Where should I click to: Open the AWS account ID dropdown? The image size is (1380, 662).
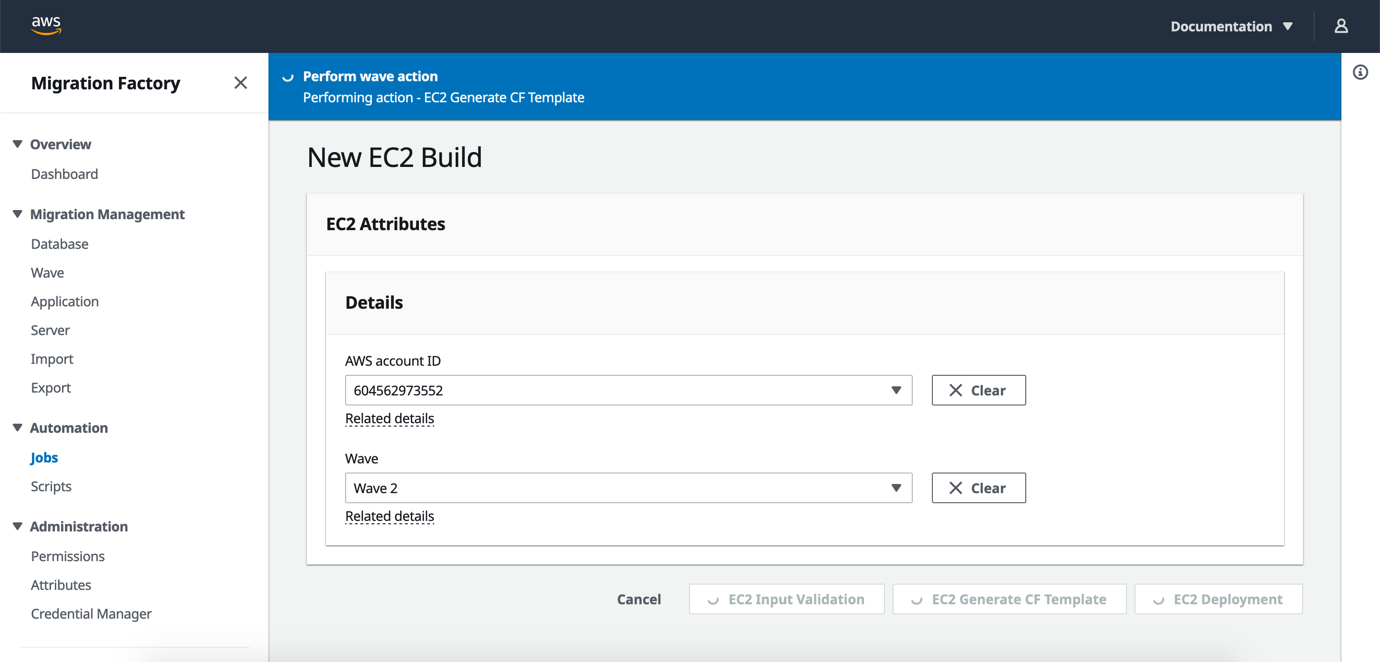click(896, 390)
